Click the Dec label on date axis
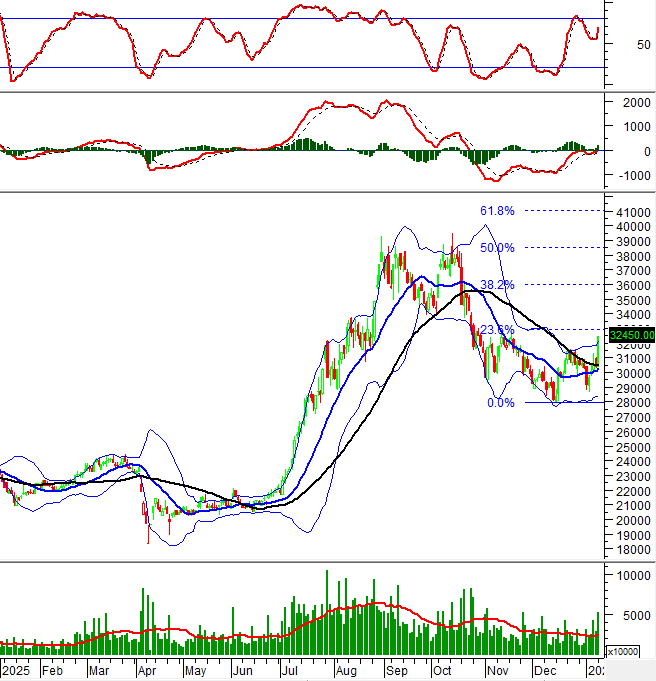This screenshot has height=681, width=656. coord(544,673)
